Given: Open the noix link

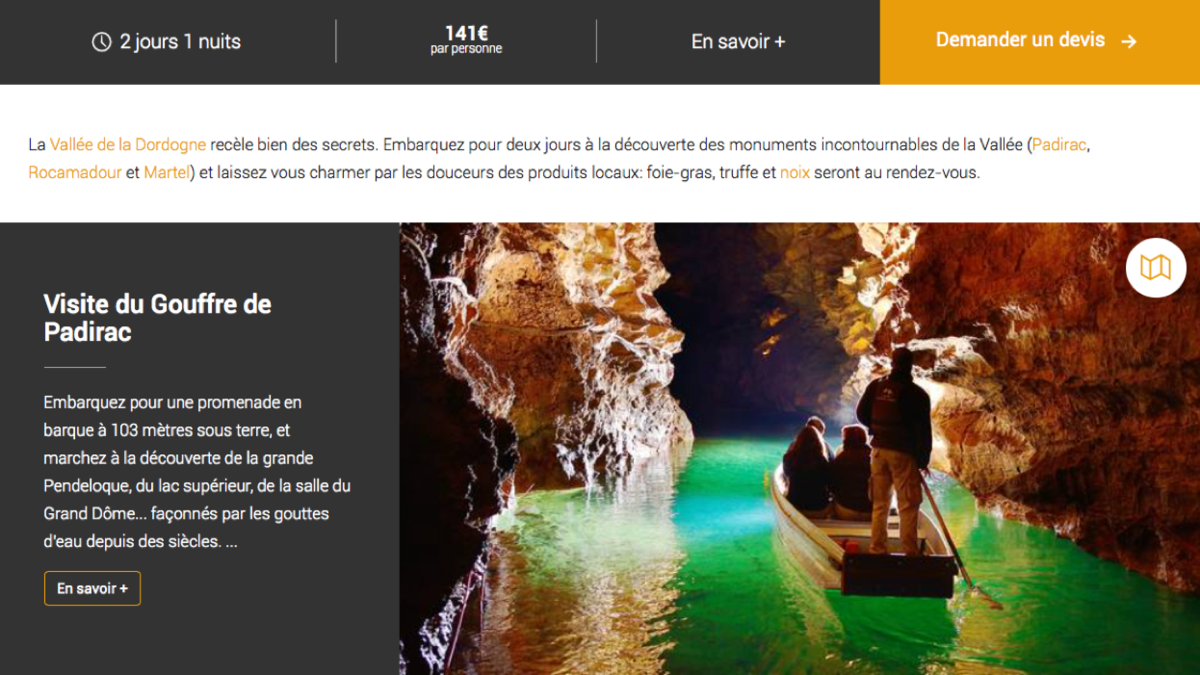Looking at the screenshot, I should click(x=795, y=172).
